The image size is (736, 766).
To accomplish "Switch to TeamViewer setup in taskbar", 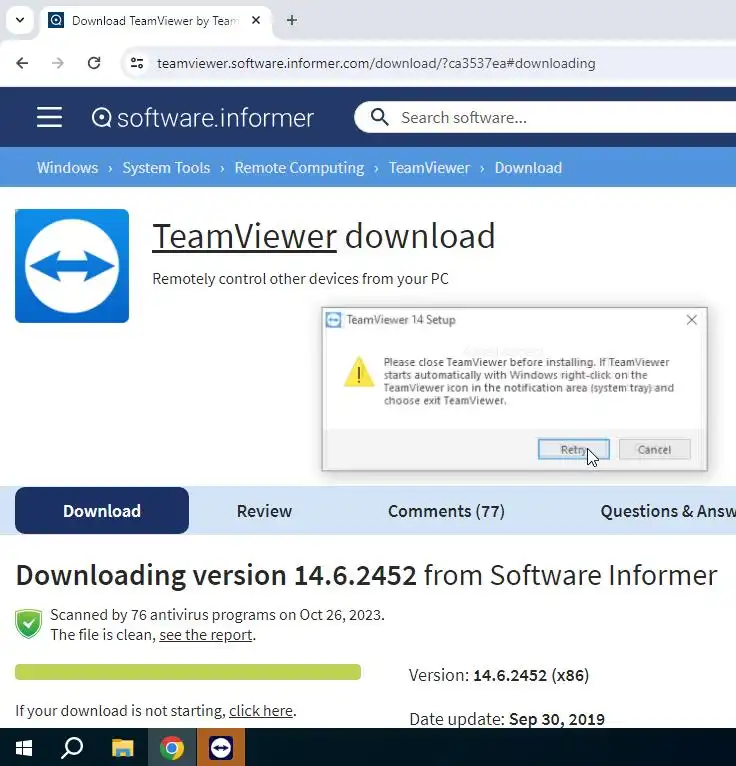I will (221, 747).
